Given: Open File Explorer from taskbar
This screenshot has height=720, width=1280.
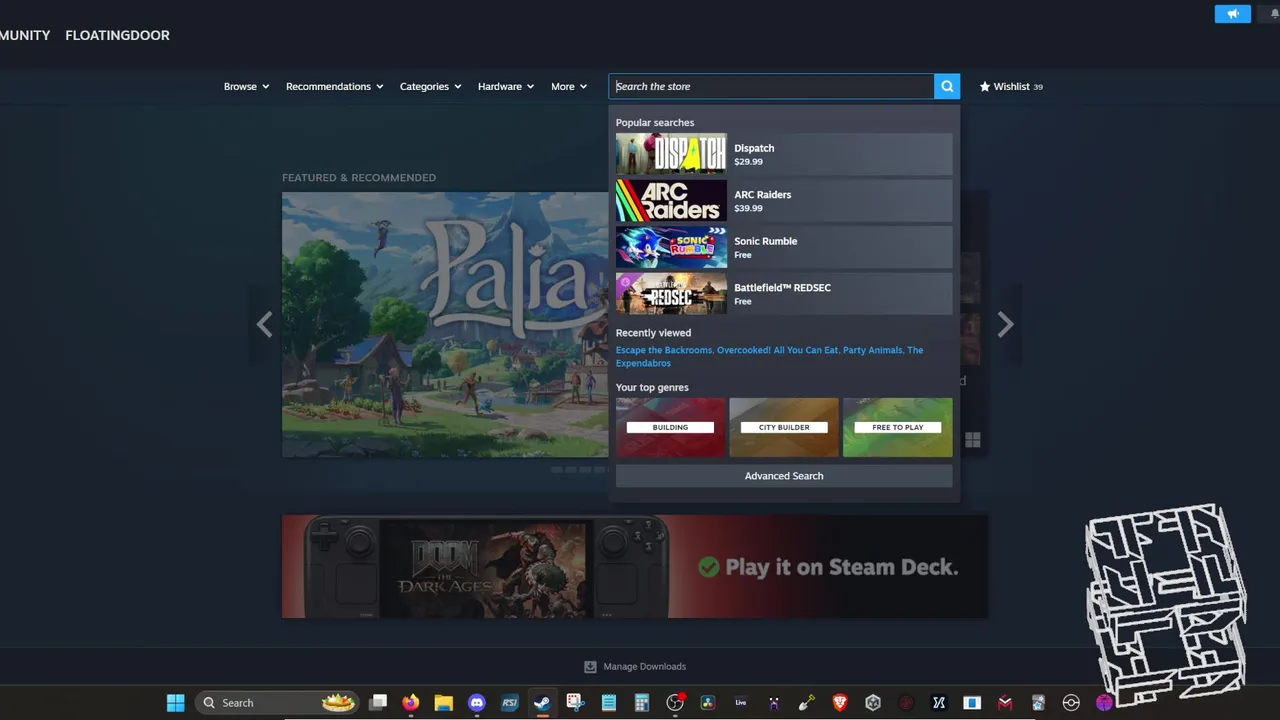Looking at the screenshot, I should [444, 703].
